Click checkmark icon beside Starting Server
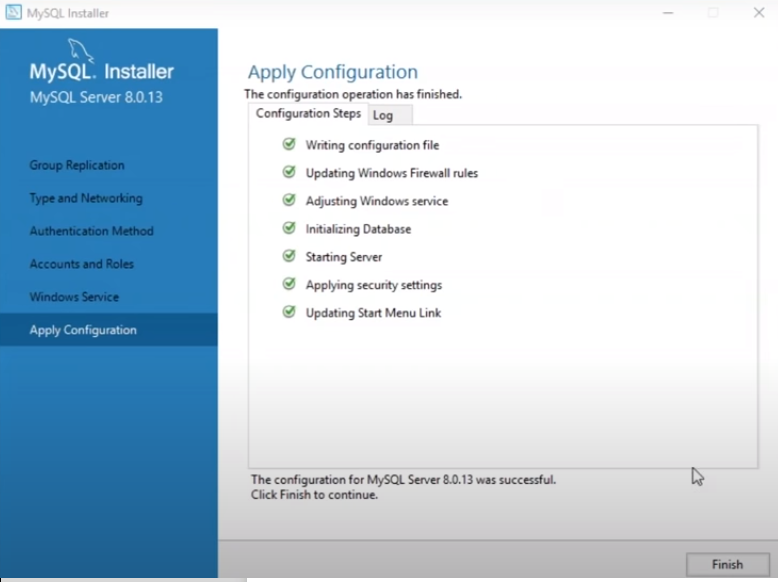Viewport: 778px width, 582px height. click(x=289, y=256)
